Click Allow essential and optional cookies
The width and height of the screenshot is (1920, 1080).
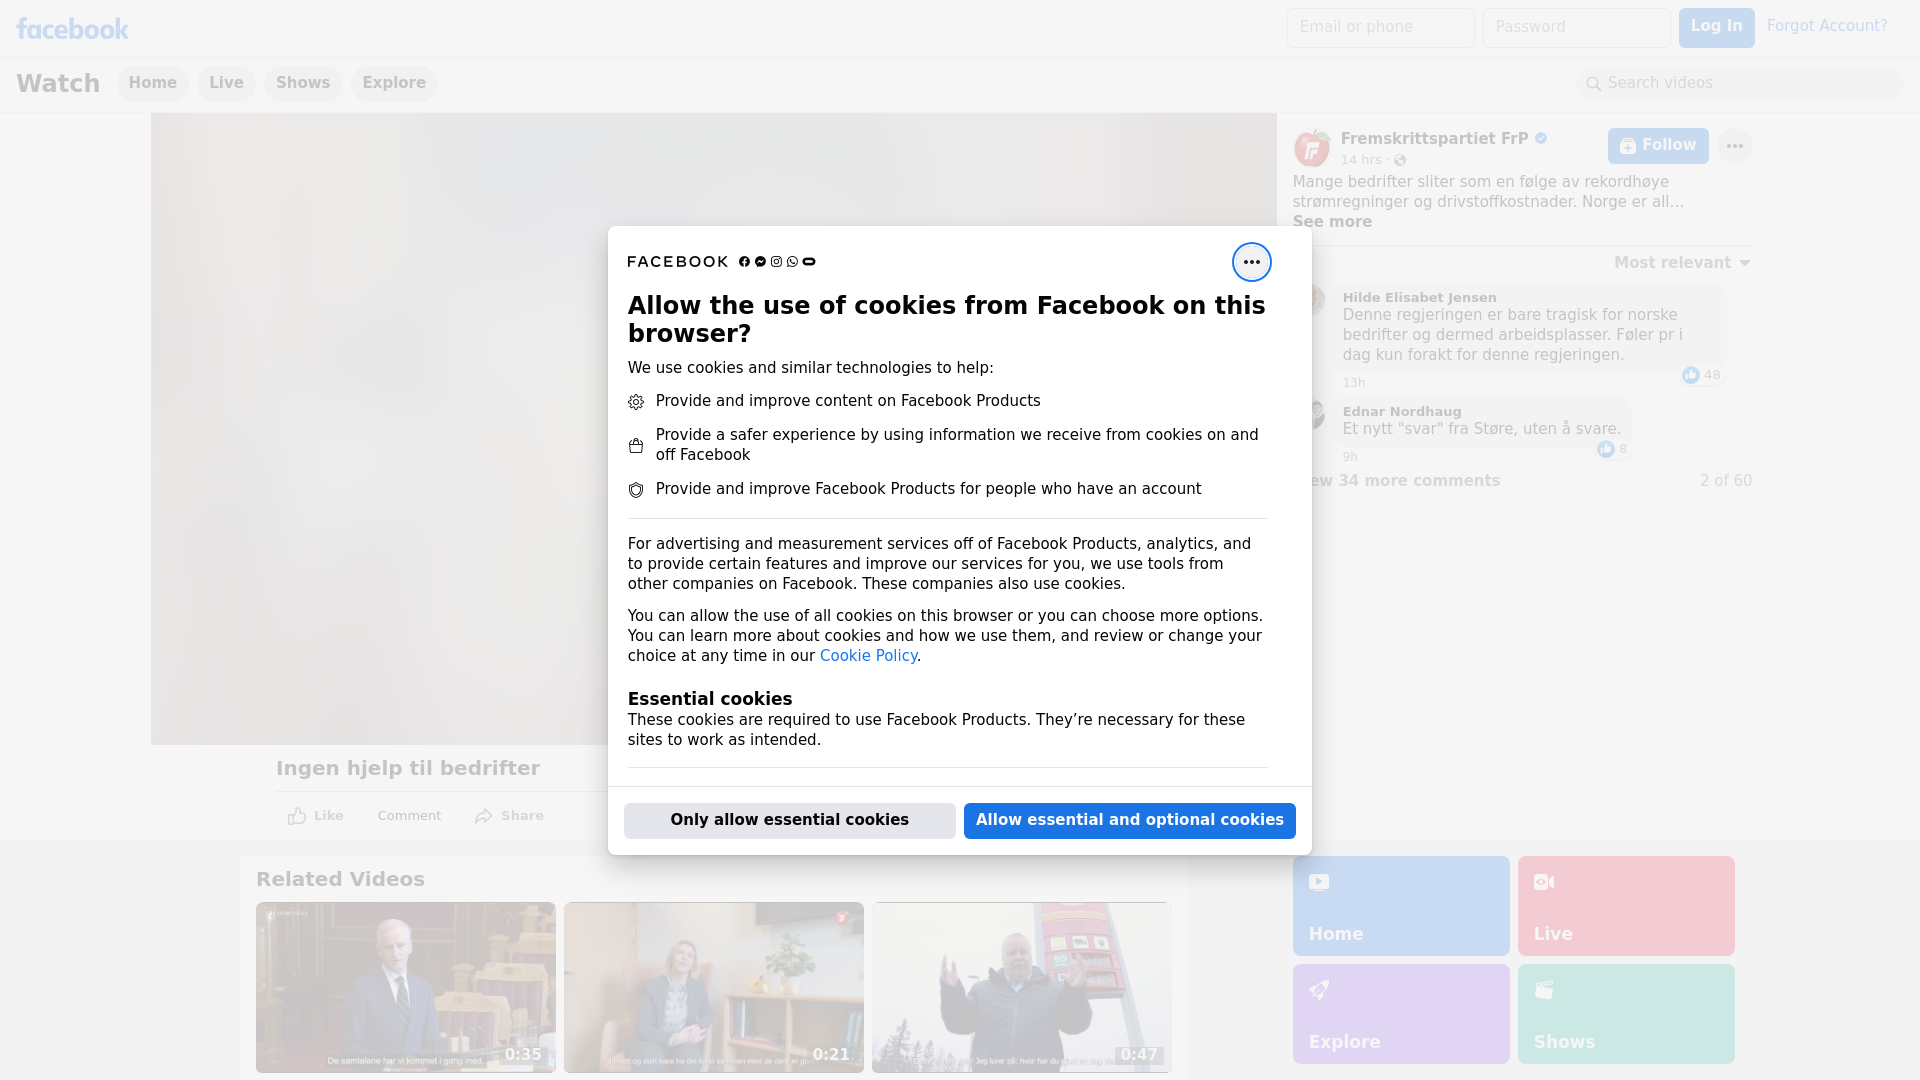(x=1129, y=821)
